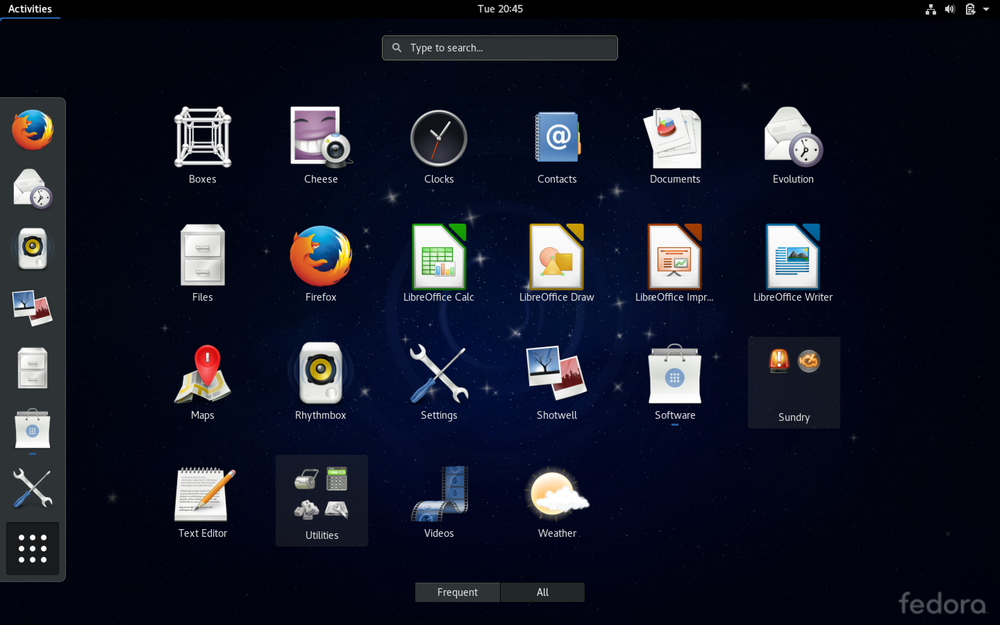Open Shotwell from the dash
Screen dimensions: 1000x625
pos(33,307)
